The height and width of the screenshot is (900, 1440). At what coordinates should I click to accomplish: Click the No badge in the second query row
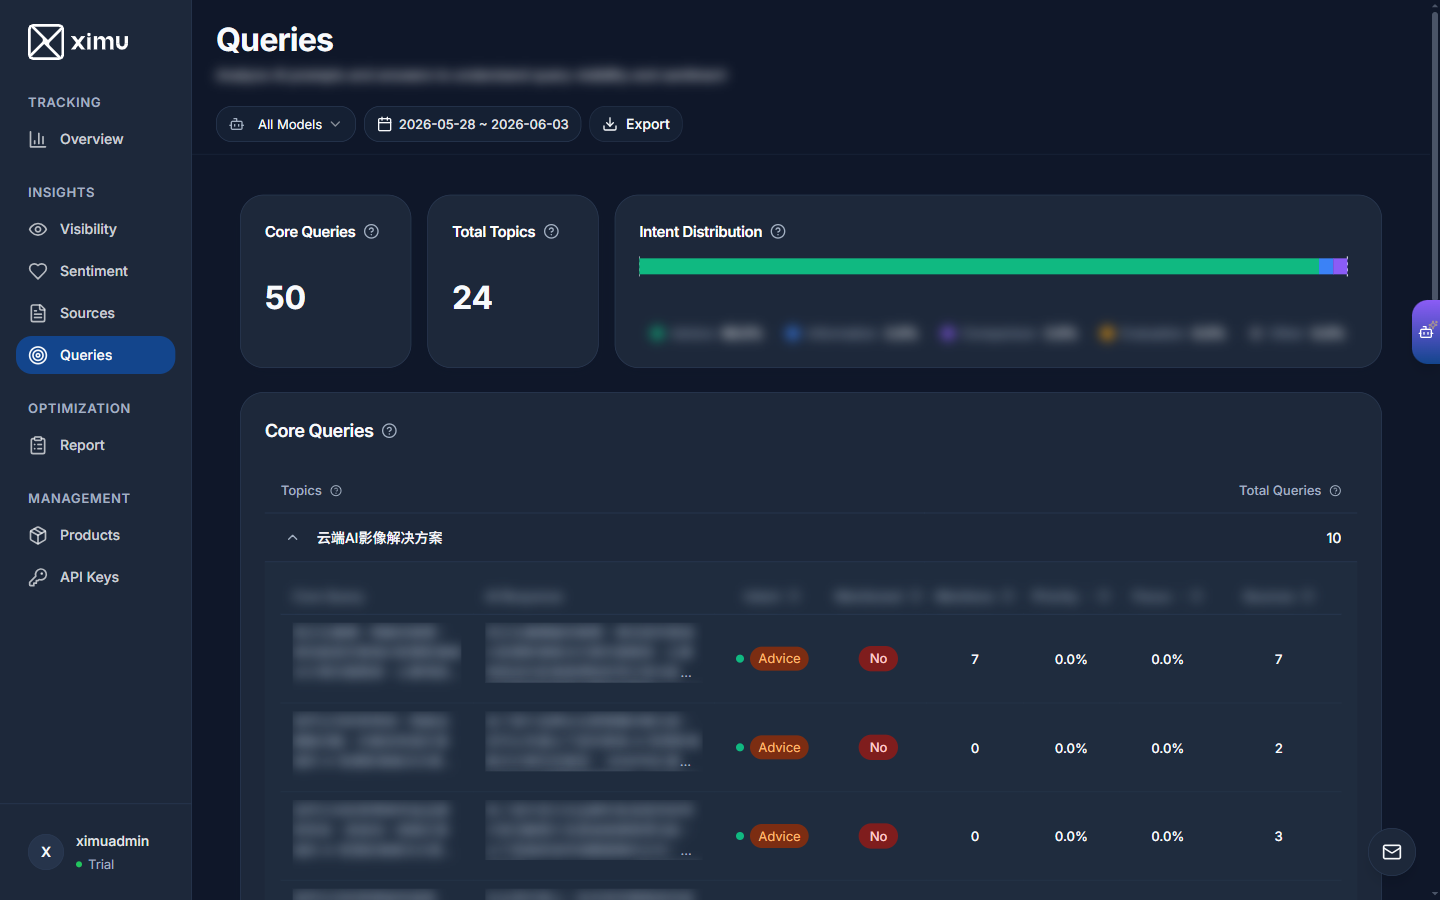tap(878, 748)
